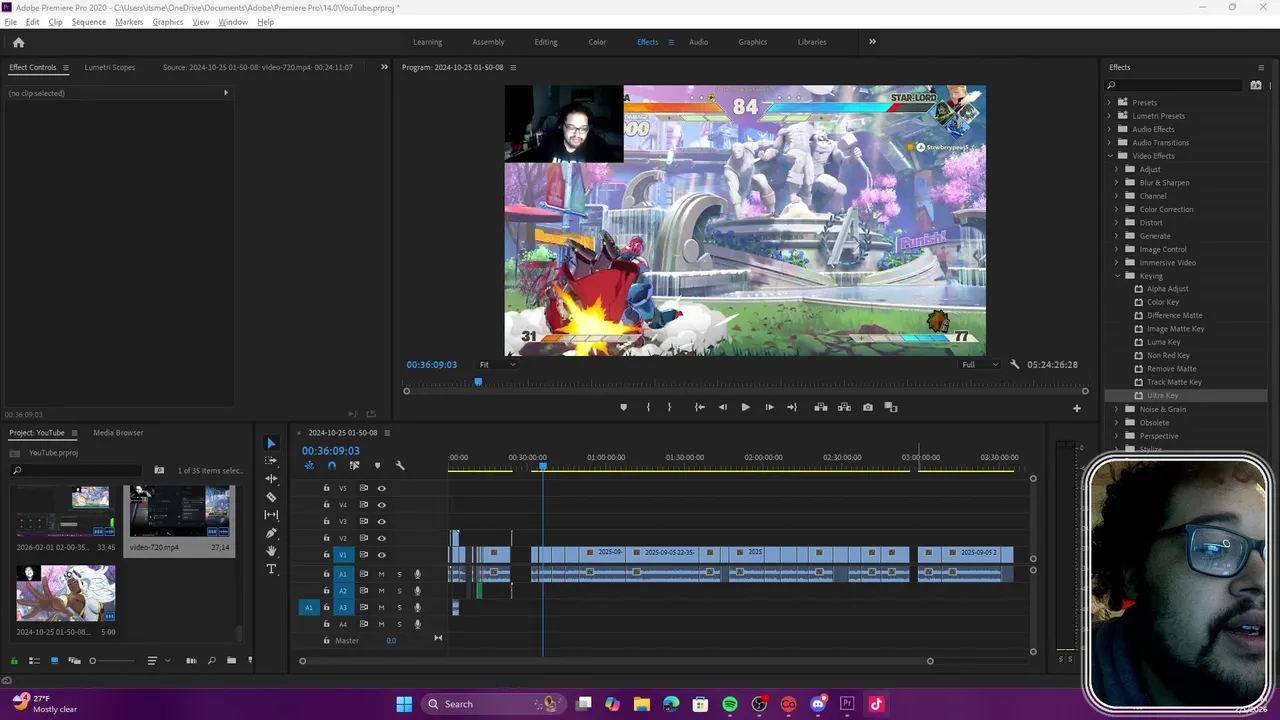Click Mark In bracket icon
This screenshot has height=720, width=1280.
[x=648, y=407]
